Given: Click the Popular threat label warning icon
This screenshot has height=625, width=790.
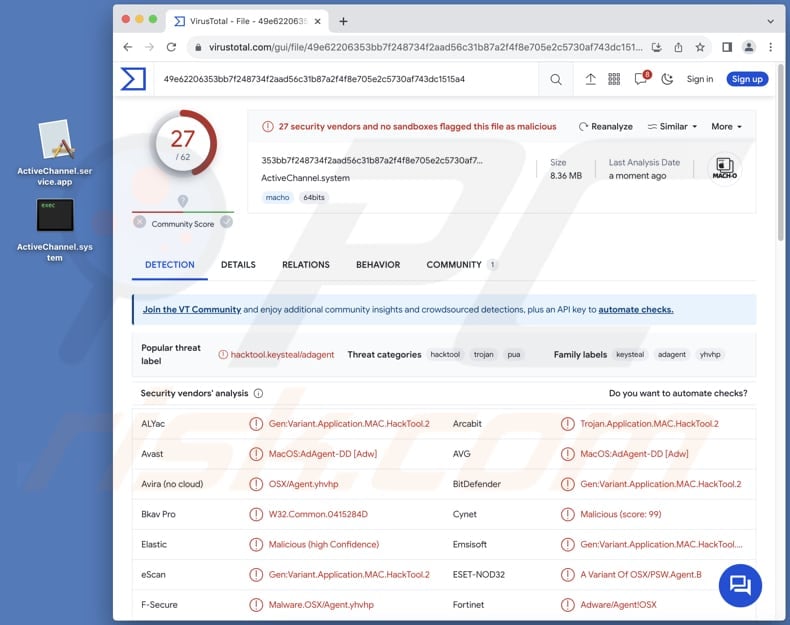Looking at the screenshot, I should (x=223, y=355).
